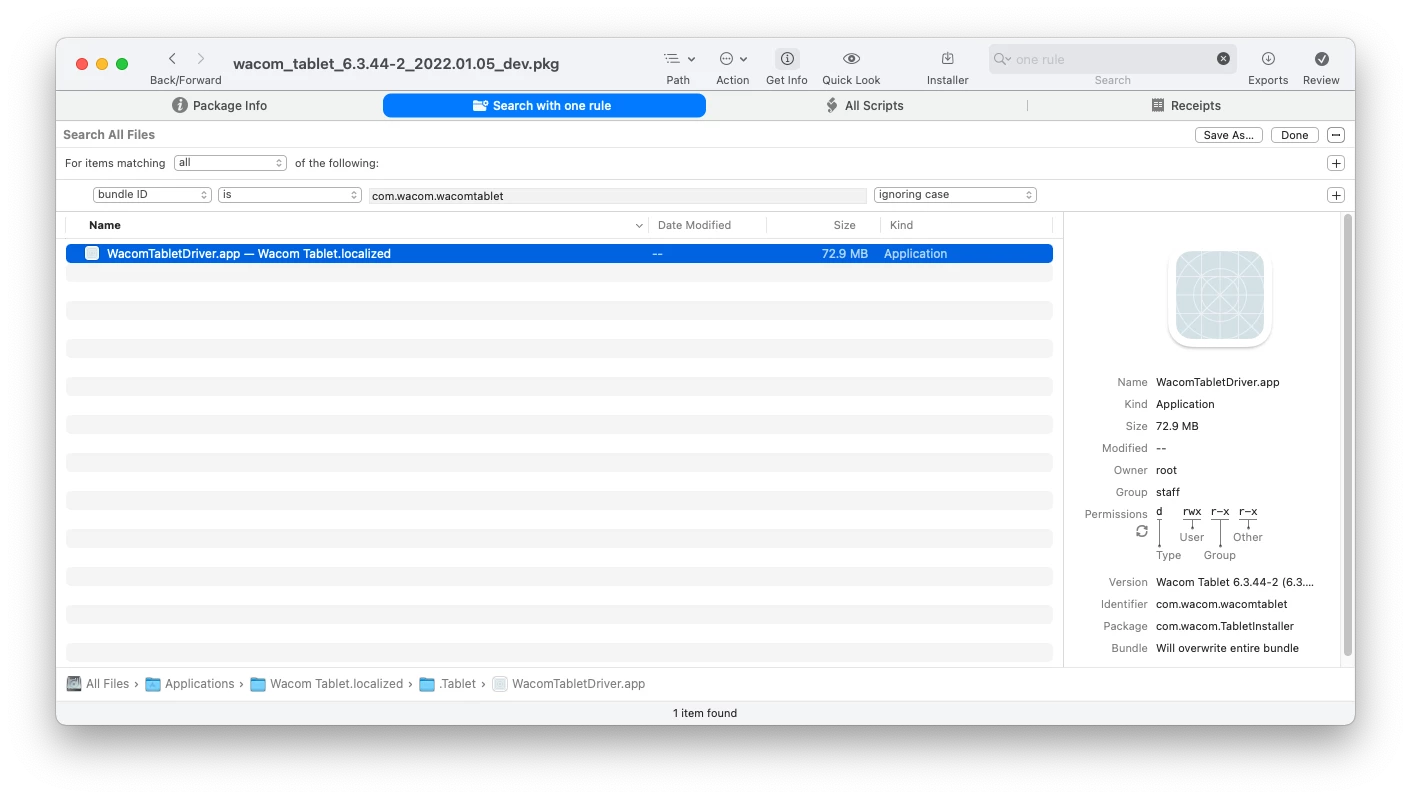Edit the com.wacom.wacomtablet value field
This screenshot has width=1411, height=799.
click(617, 196)
